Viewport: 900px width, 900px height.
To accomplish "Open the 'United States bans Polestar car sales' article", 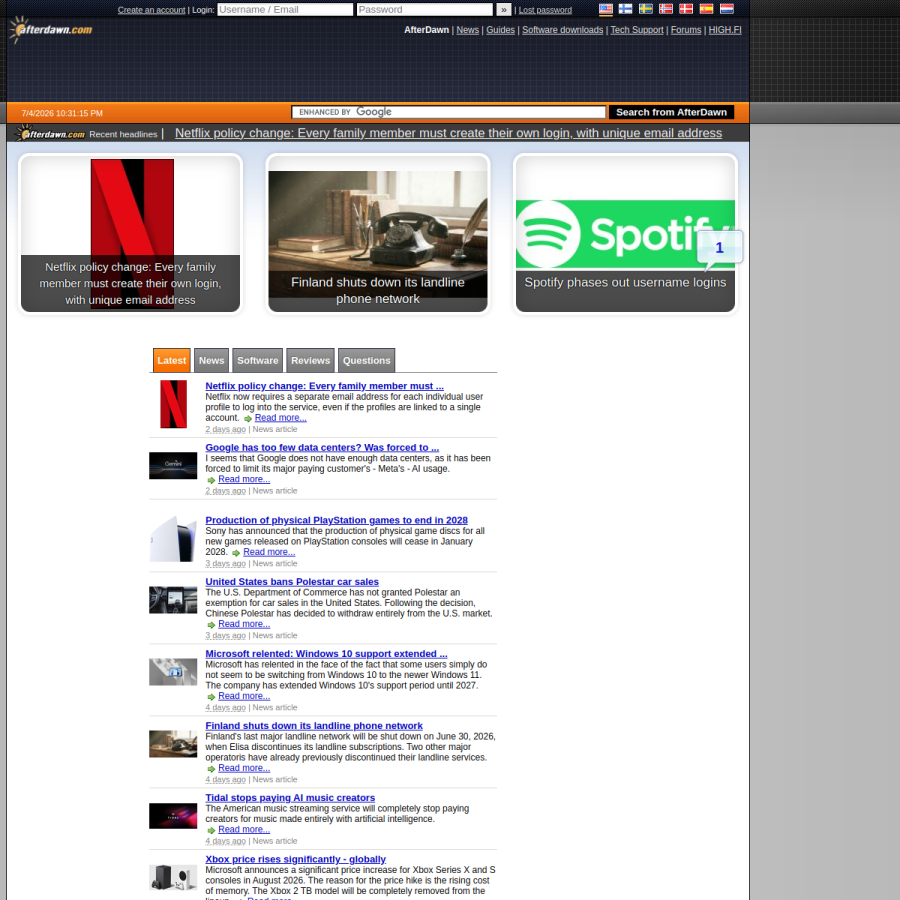I will (292, 582).
